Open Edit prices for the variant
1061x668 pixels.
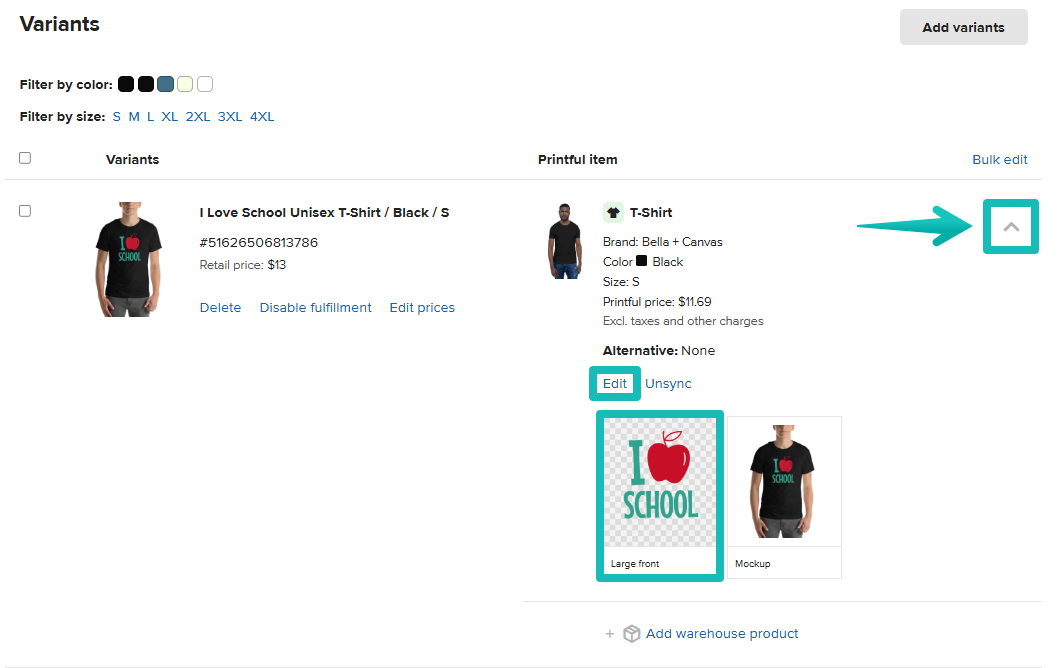point(421,307)
